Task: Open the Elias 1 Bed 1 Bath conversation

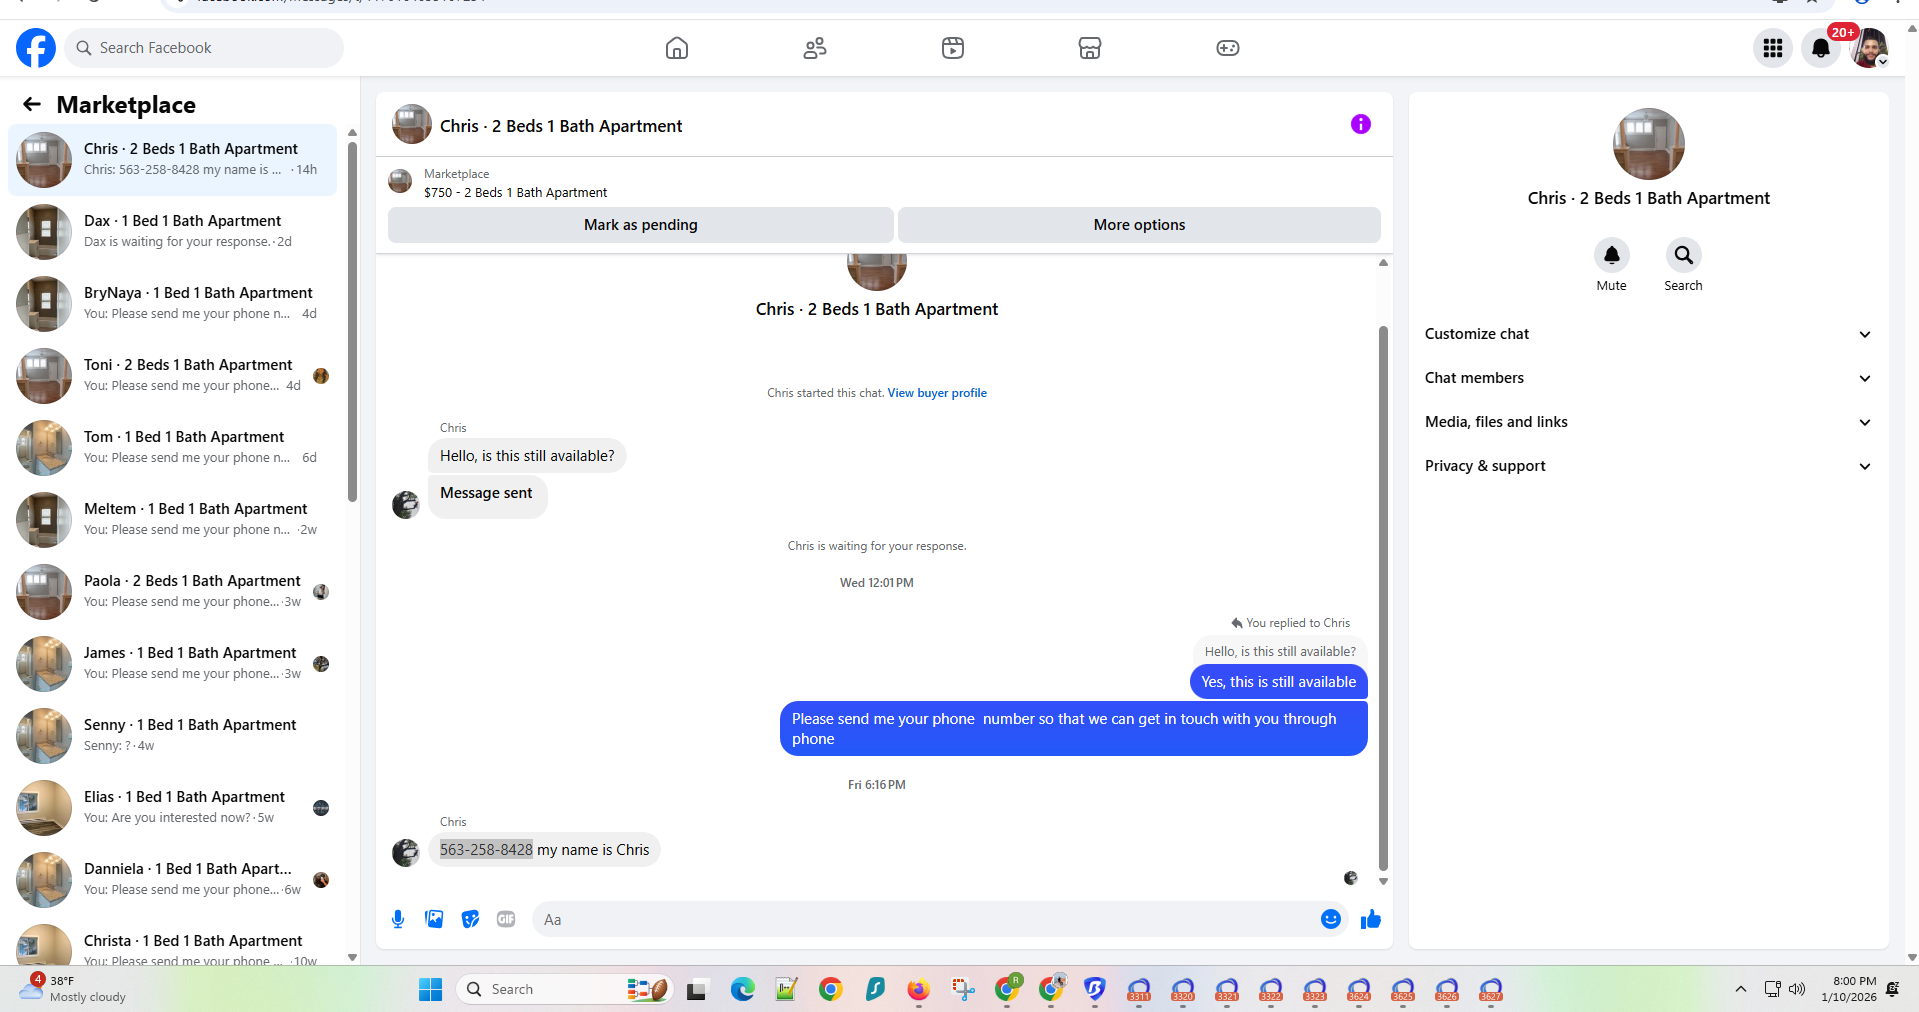Action: coord(172,807)
